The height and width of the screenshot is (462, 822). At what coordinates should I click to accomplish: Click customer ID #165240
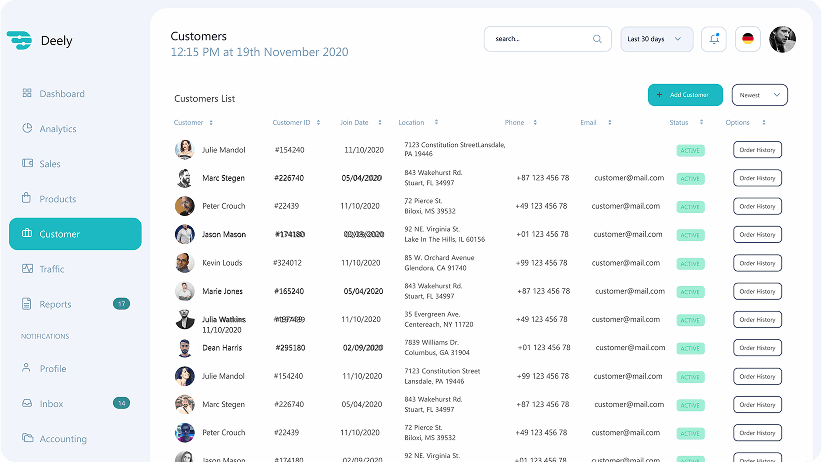tap(289, 291)
